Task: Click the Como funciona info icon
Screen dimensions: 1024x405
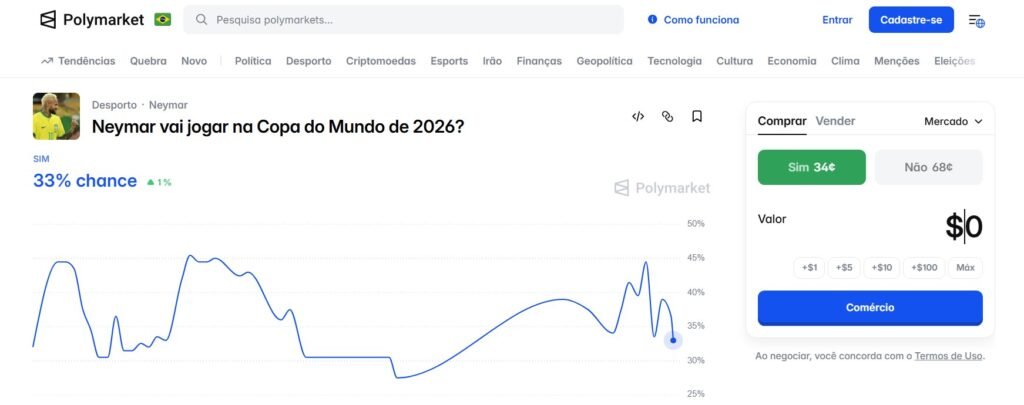Action: pos(653,20)
